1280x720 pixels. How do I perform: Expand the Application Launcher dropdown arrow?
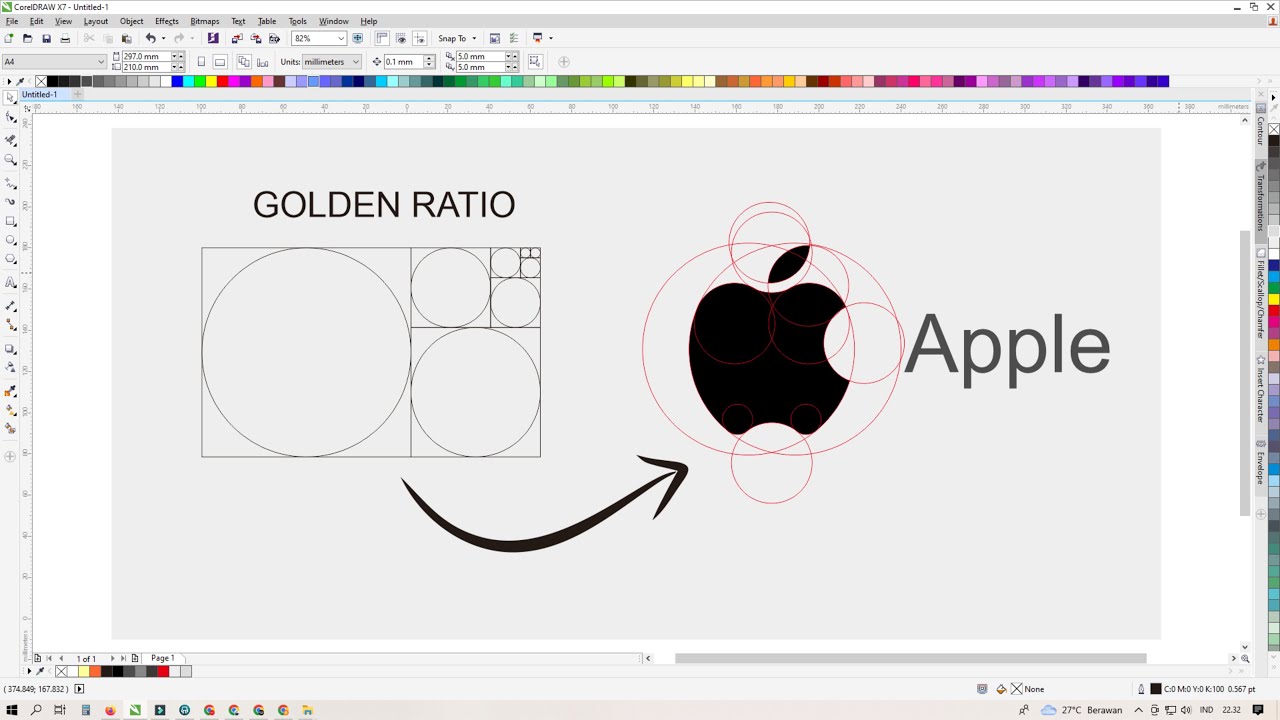pos(551,38)
